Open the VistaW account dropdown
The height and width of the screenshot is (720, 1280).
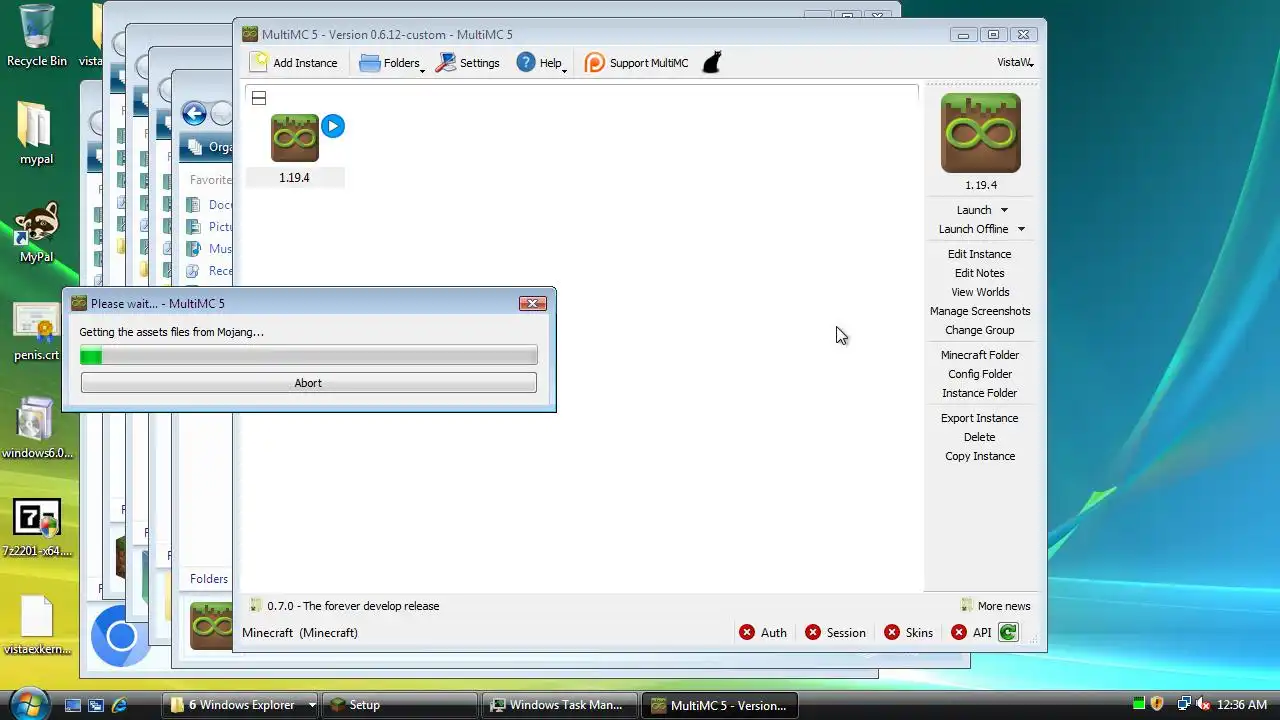pos(1015,62)
